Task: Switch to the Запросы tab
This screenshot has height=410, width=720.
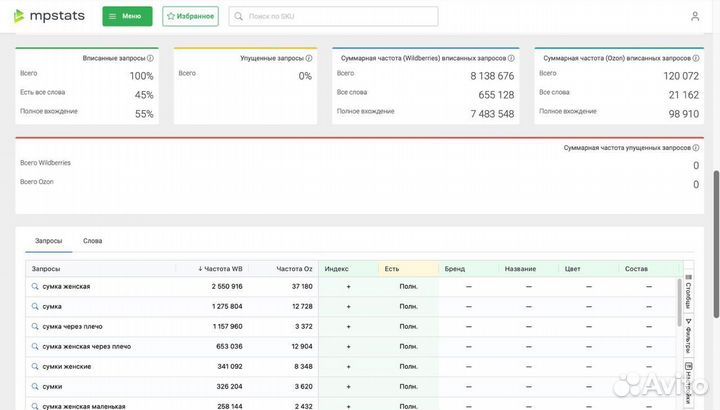Action: click(48, 241)
